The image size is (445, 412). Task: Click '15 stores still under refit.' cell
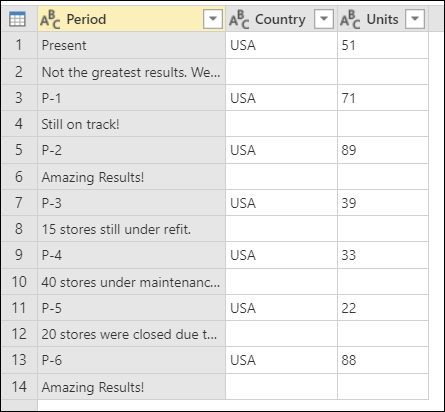131,229
